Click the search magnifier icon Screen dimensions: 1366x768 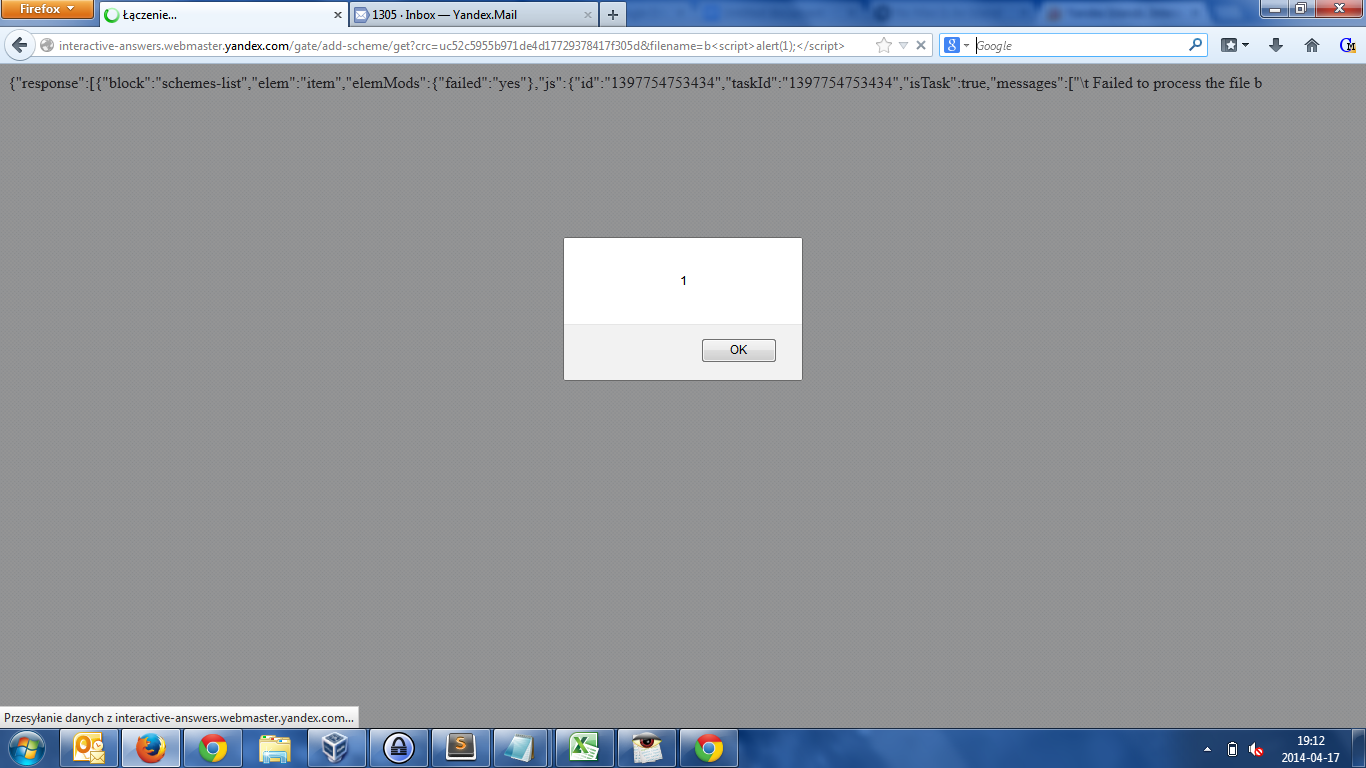[1196, 45]
